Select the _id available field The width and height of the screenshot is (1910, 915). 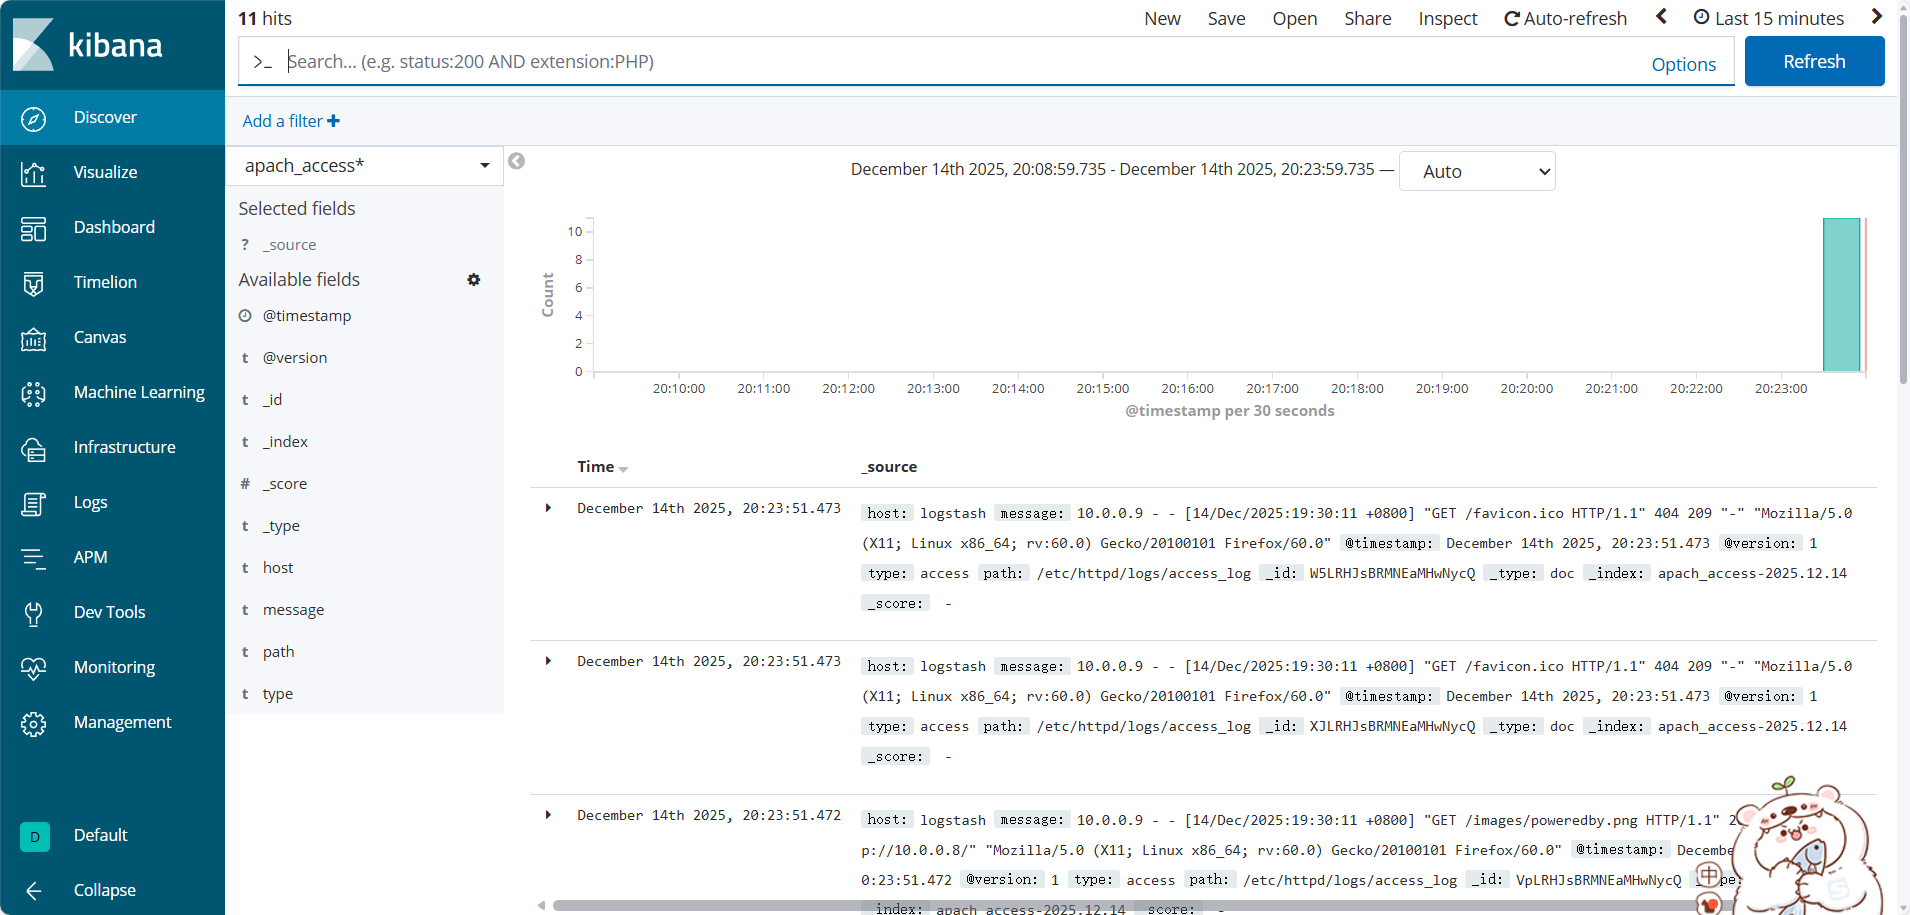[272, 400]
